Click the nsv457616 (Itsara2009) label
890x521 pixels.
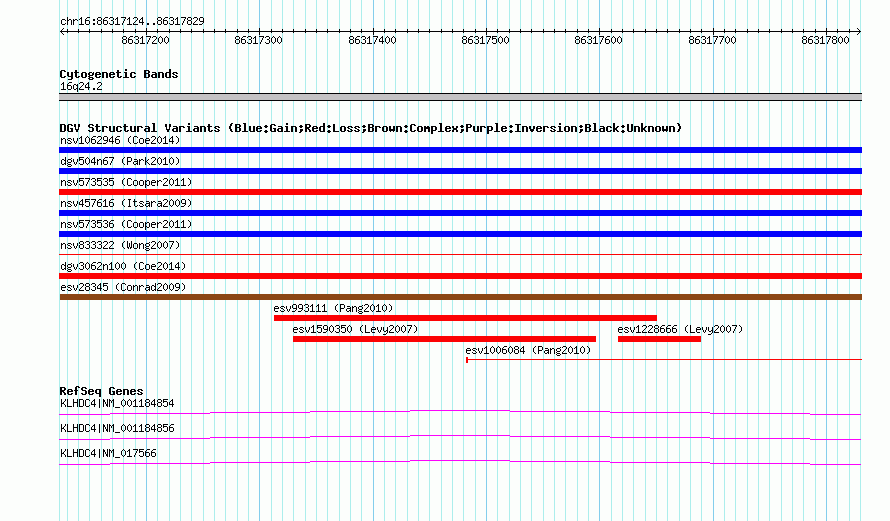(x=126, y=203)
